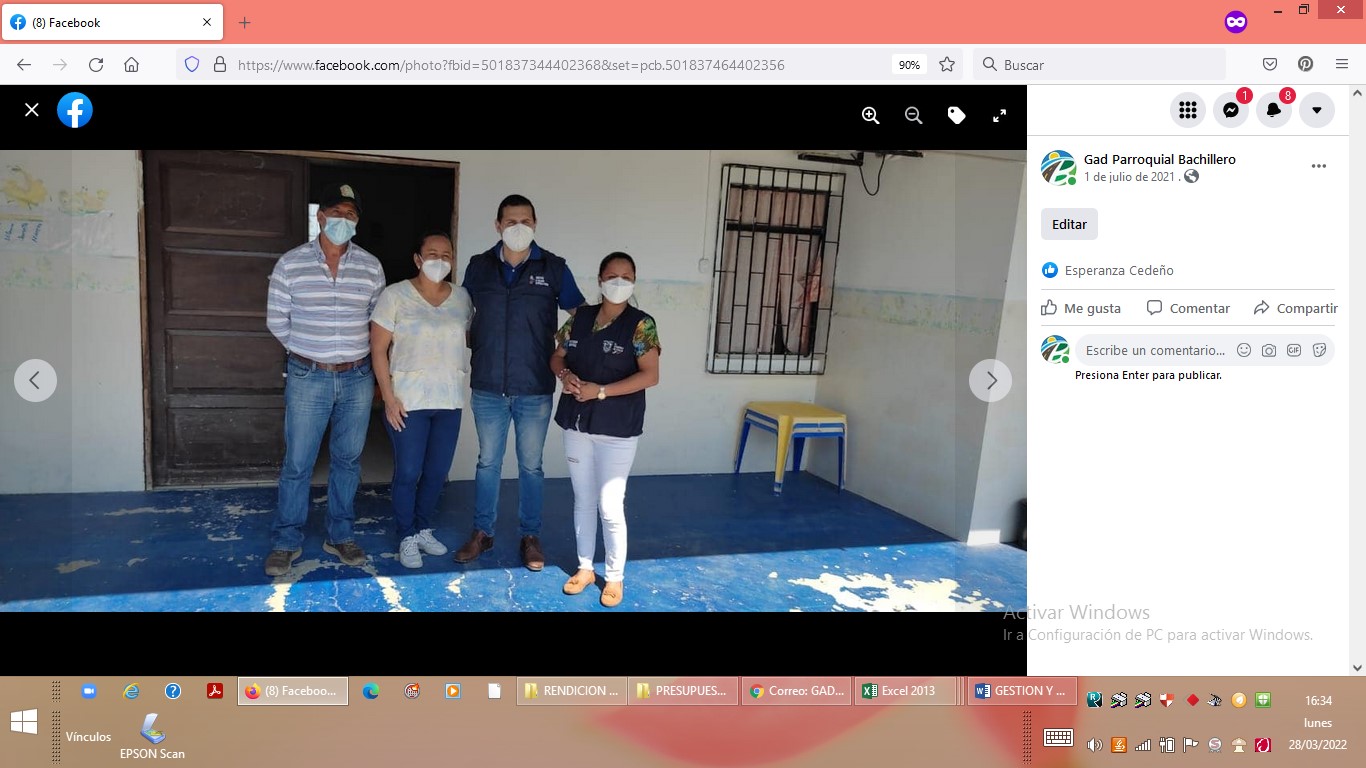Zoom in on the photo with magnifier plus
Image resolution: width=1366 pixels, height=768 pixels.
coord(870,116)
